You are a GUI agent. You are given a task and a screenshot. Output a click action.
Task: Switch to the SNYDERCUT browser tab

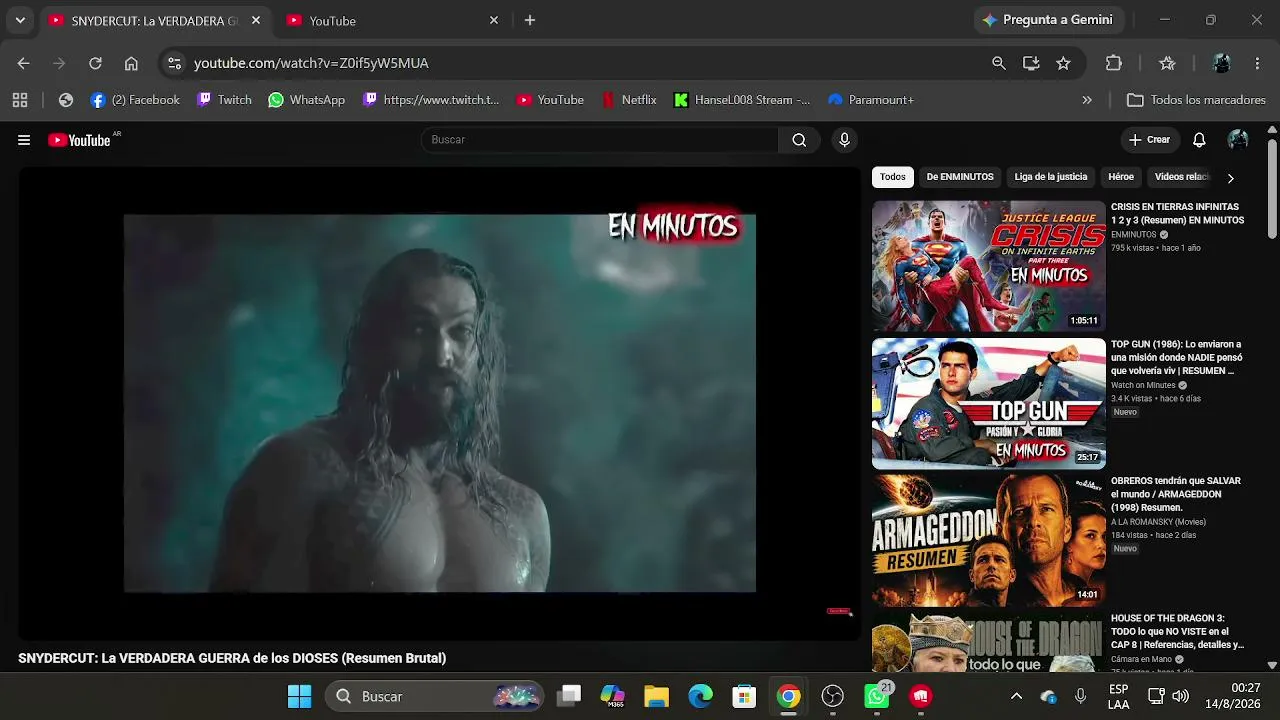coord(155,20)
